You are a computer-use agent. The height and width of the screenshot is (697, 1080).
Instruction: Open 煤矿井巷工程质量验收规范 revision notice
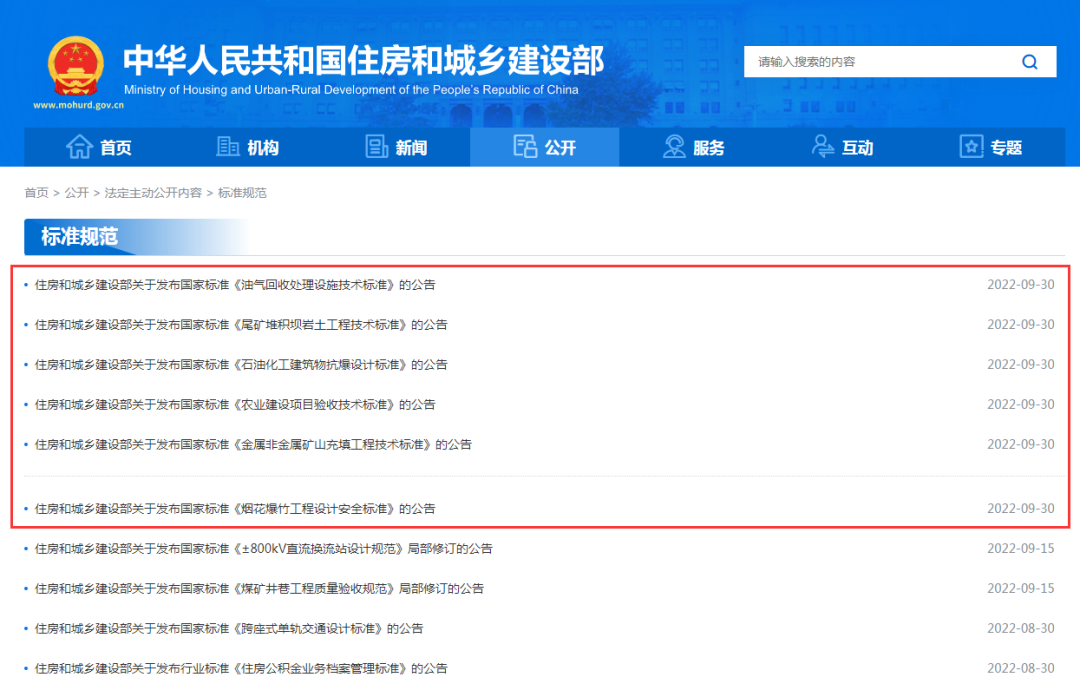[x=259, y=589]
